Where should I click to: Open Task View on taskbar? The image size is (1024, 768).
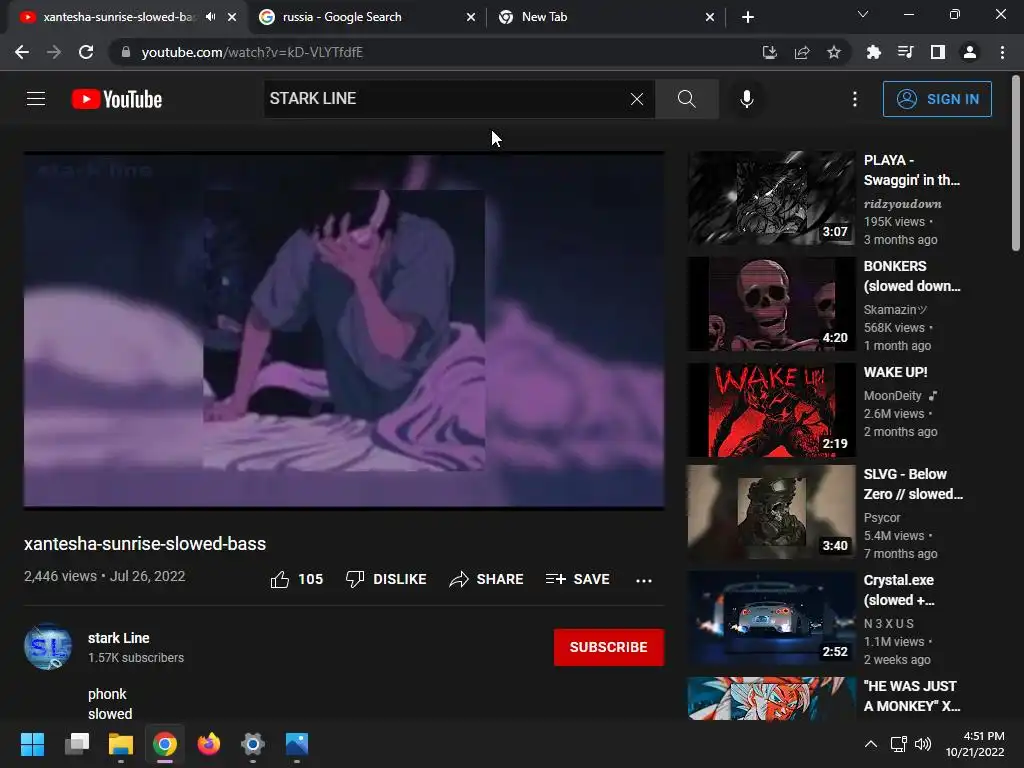(76, 744)
